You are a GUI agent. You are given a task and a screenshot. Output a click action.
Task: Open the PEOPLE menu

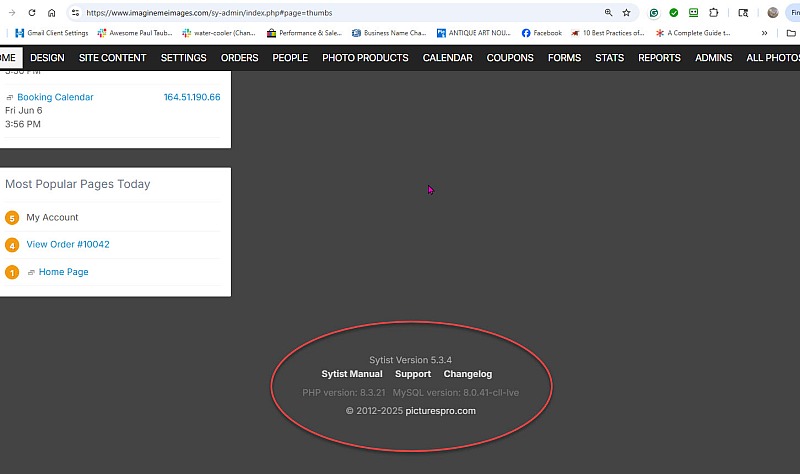point(290,58)
